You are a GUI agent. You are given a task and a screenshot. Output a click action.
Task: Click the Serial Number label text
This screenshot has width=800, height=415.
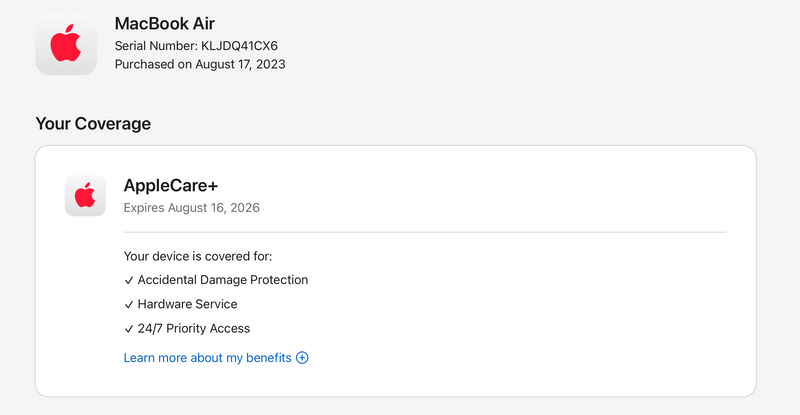(157, 46)
